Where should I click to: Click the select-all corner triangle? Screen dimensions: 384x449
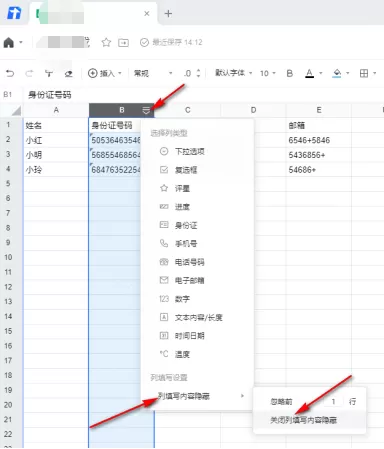pyautogui.click(x=16, y=110)
